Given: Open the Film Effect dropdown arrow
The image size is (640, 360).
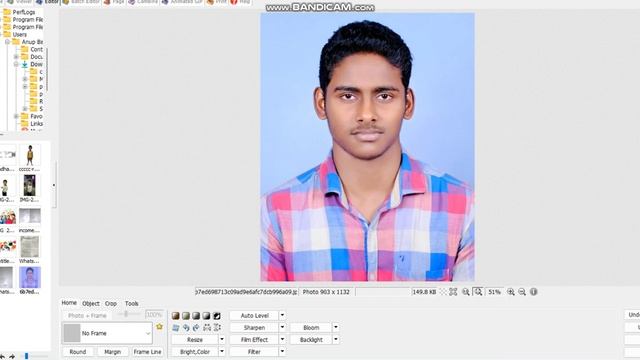Looking at the screenshot, I should (282, 339).
